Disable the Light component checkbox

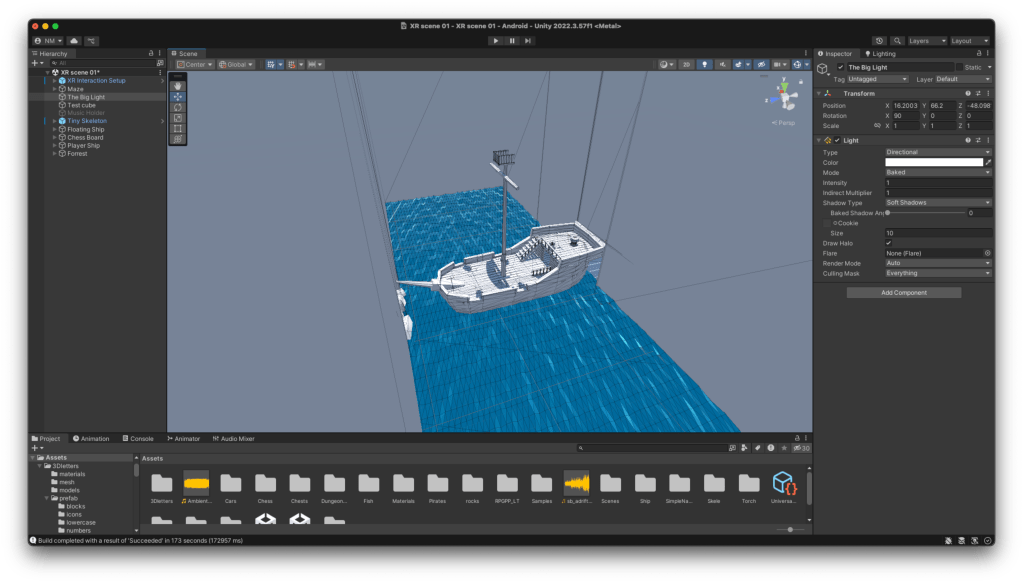click(x=838, y=140)
